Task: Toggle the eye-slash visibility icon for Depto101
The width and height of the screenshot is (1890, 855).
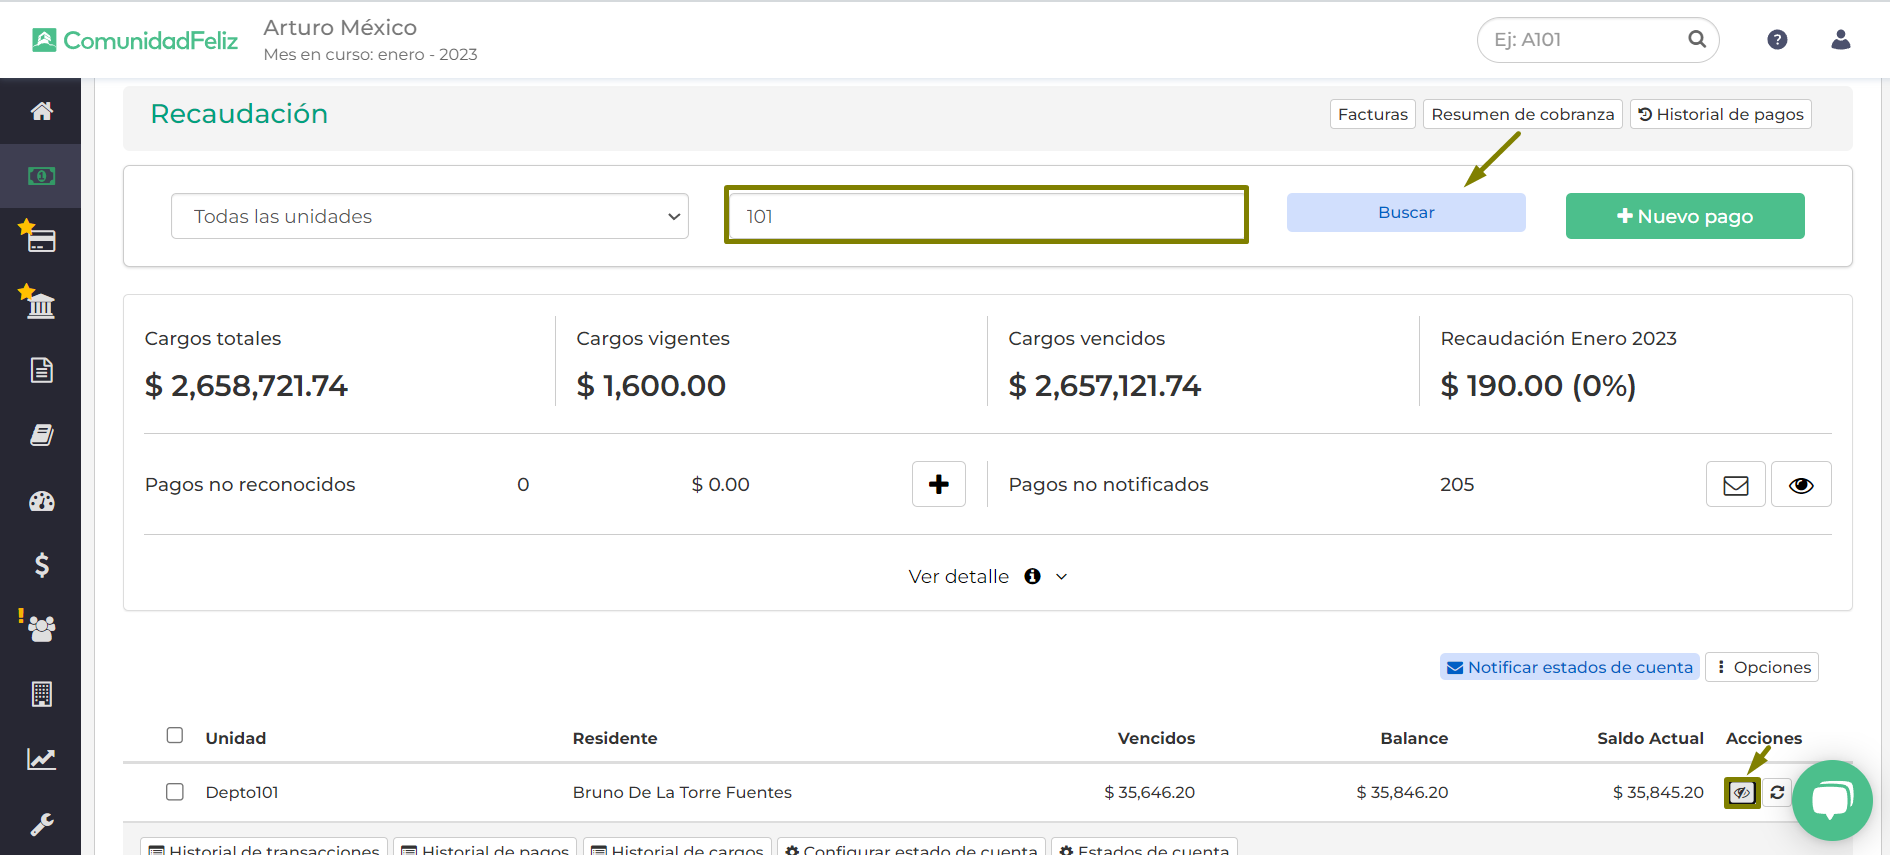Action: click(x=1742, y=792)
